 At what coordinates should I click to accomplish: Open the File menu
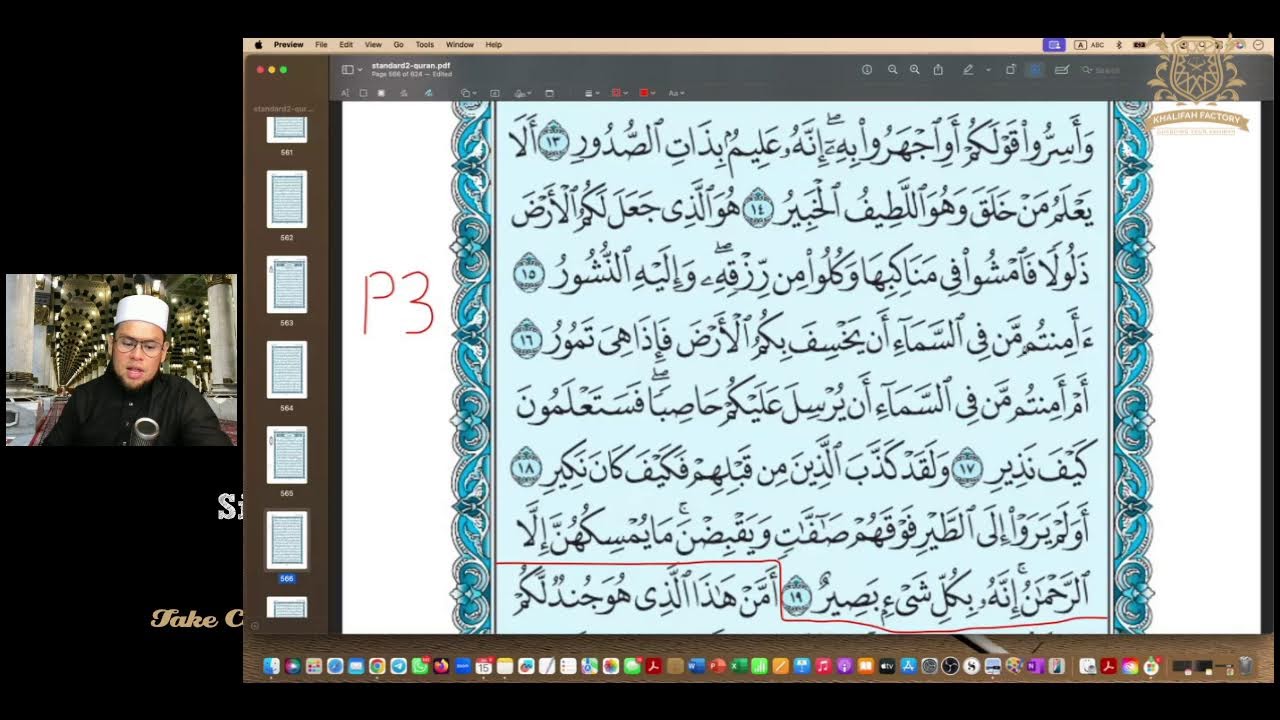pos(321,45)
